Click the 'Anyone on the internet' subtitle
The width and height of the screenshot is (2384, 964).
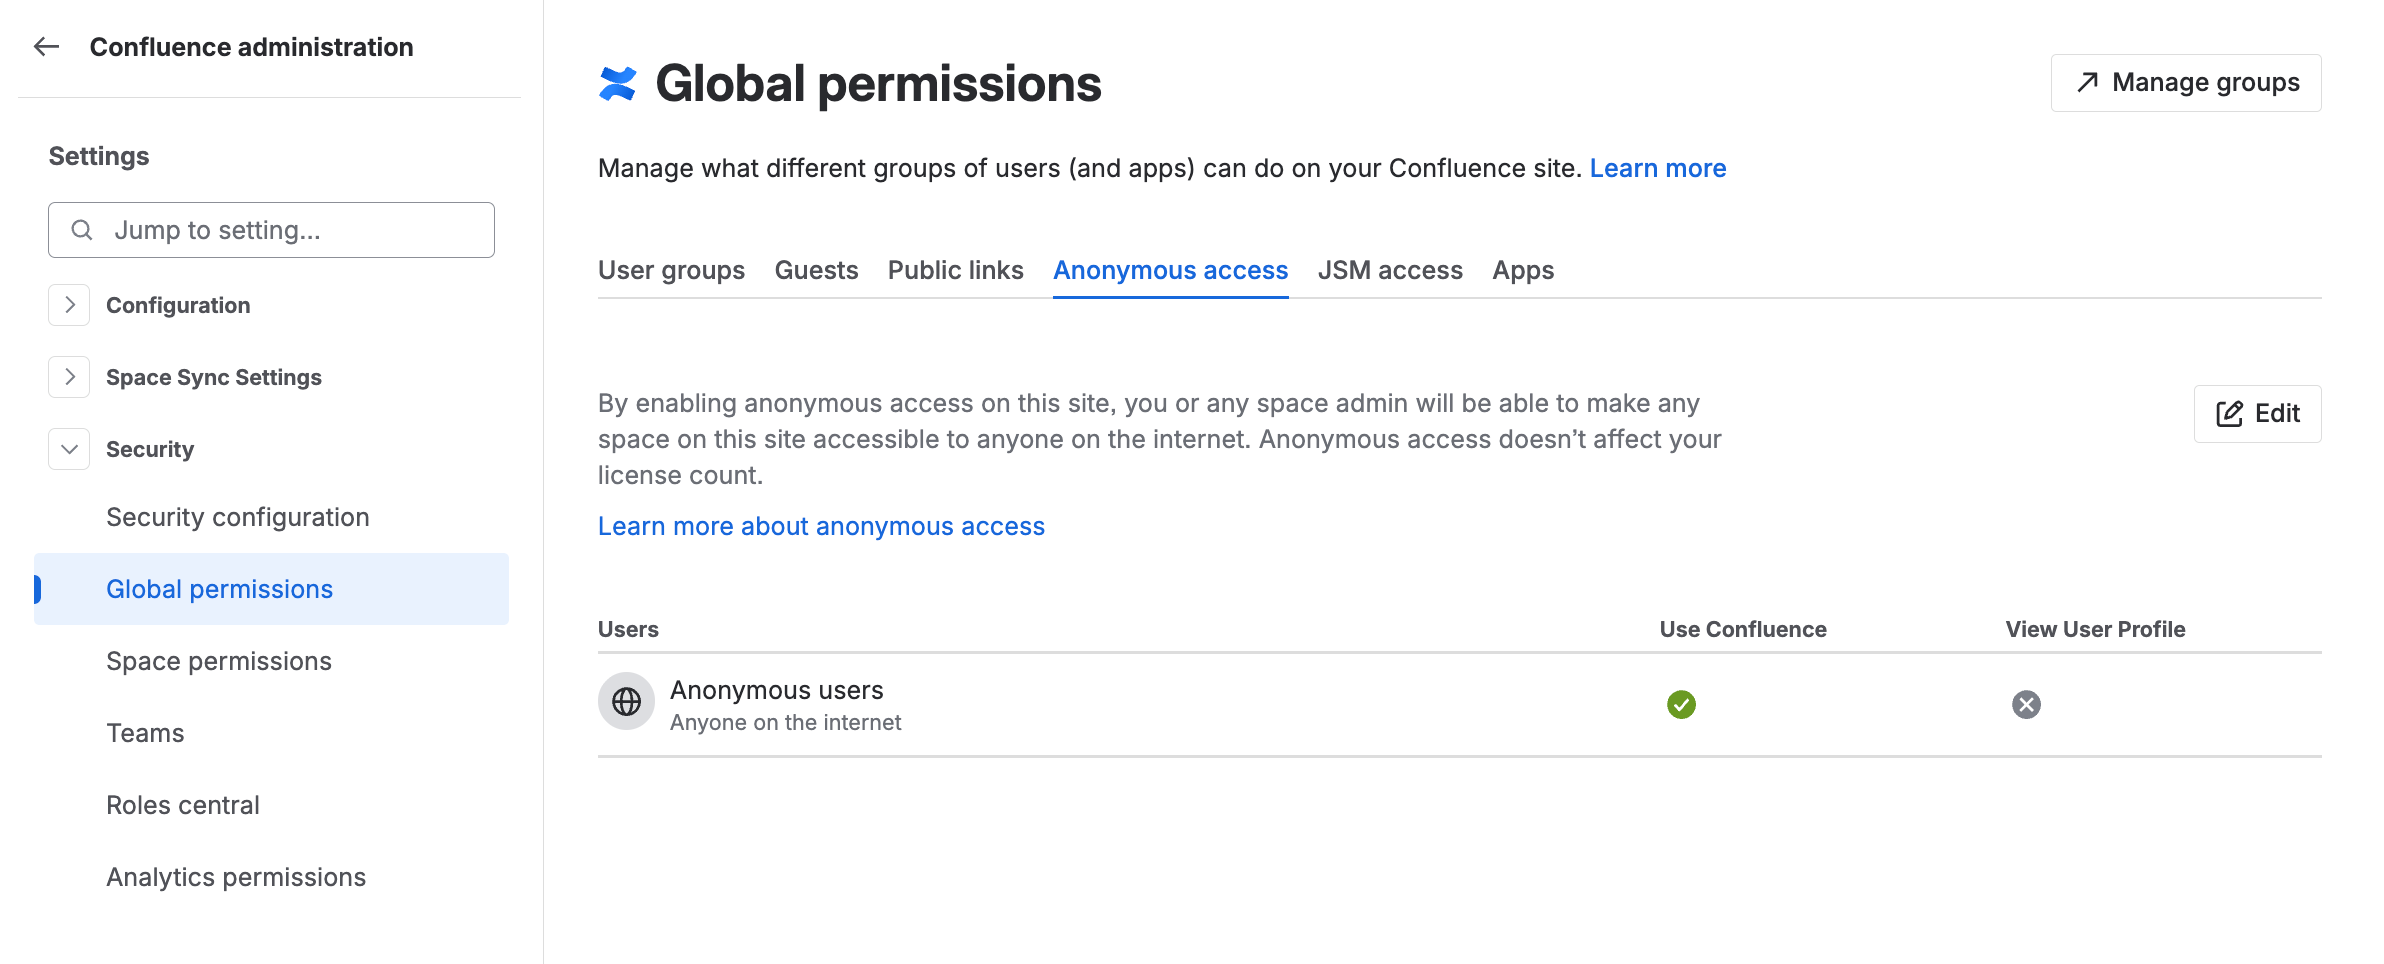(785, 722)
